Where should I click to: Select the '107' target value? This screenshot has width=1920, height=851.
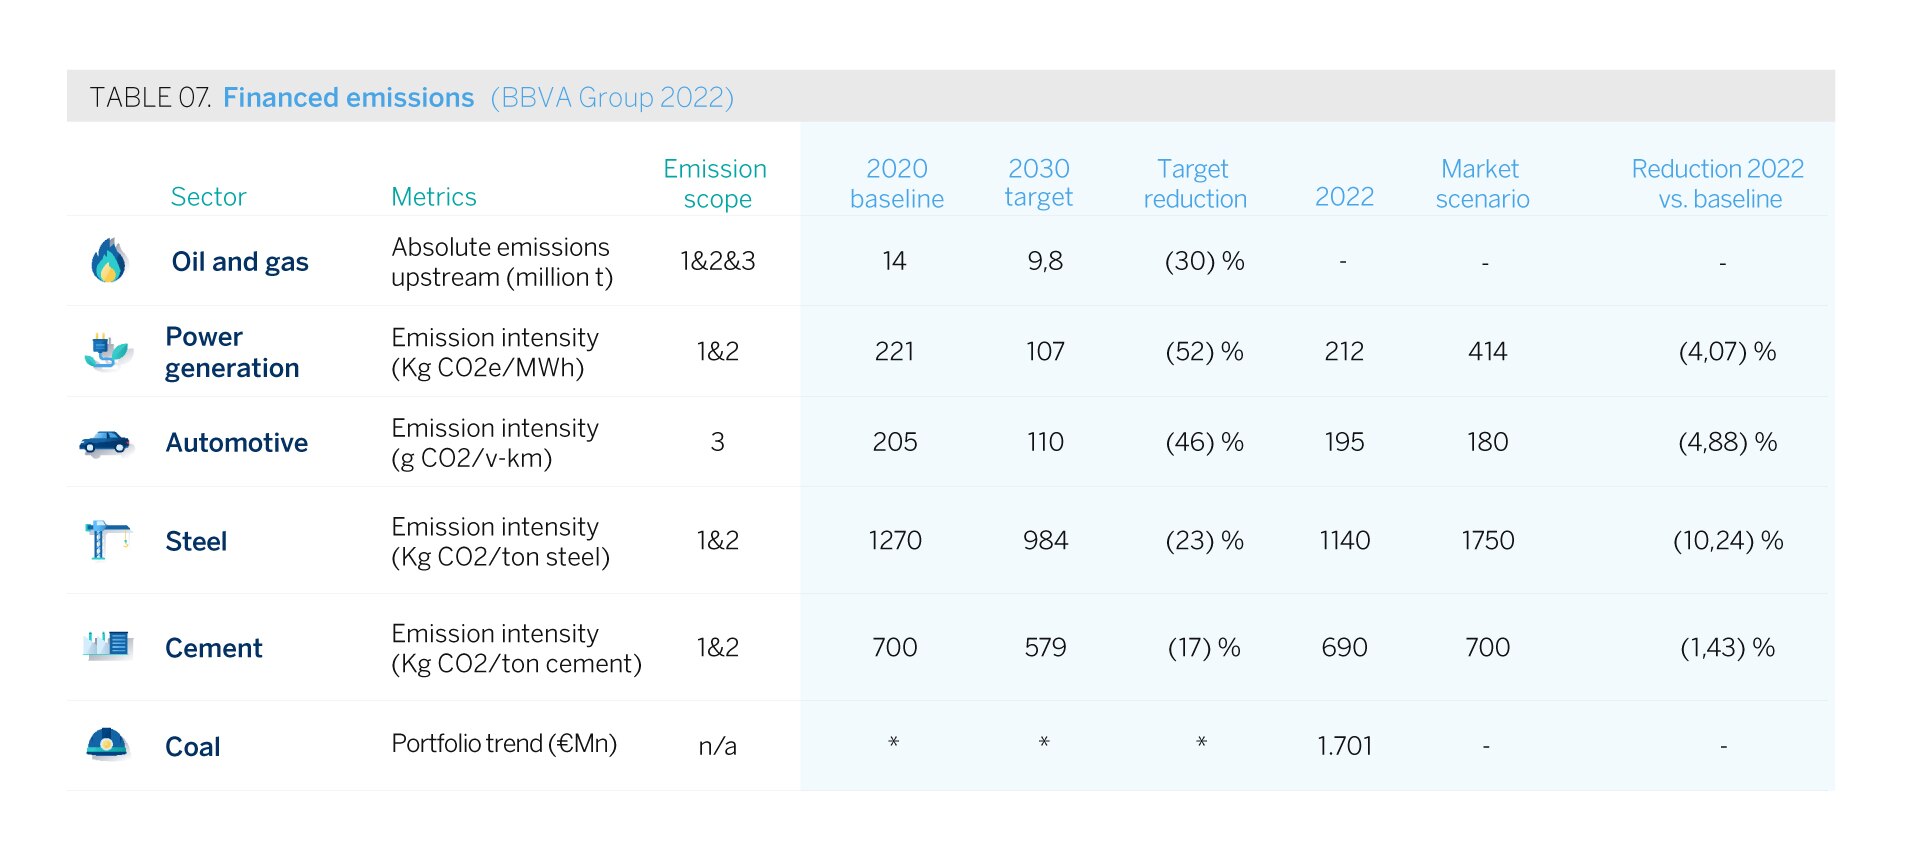tap(1045, 351)
